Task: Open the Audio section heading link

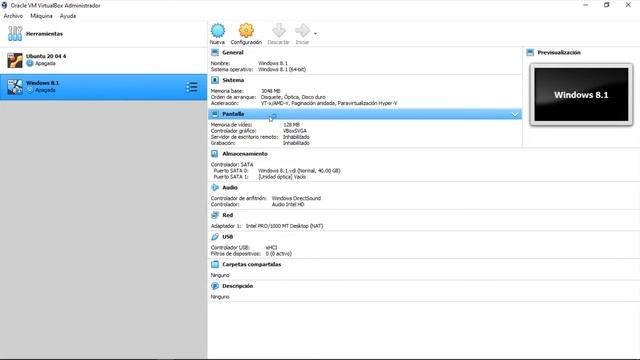Action: pyautogui.click(x=230, y=187)
